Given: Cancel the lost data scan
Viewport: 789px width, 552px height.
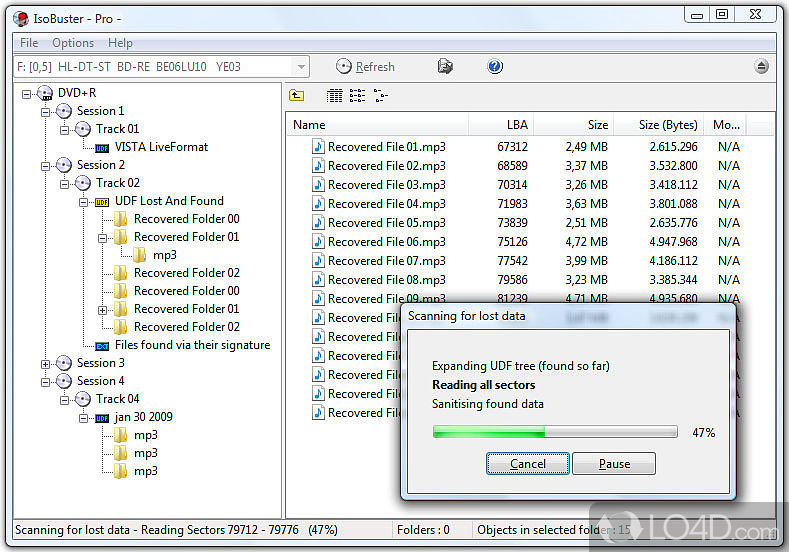Looking at the screenshot, I should 528,464.
